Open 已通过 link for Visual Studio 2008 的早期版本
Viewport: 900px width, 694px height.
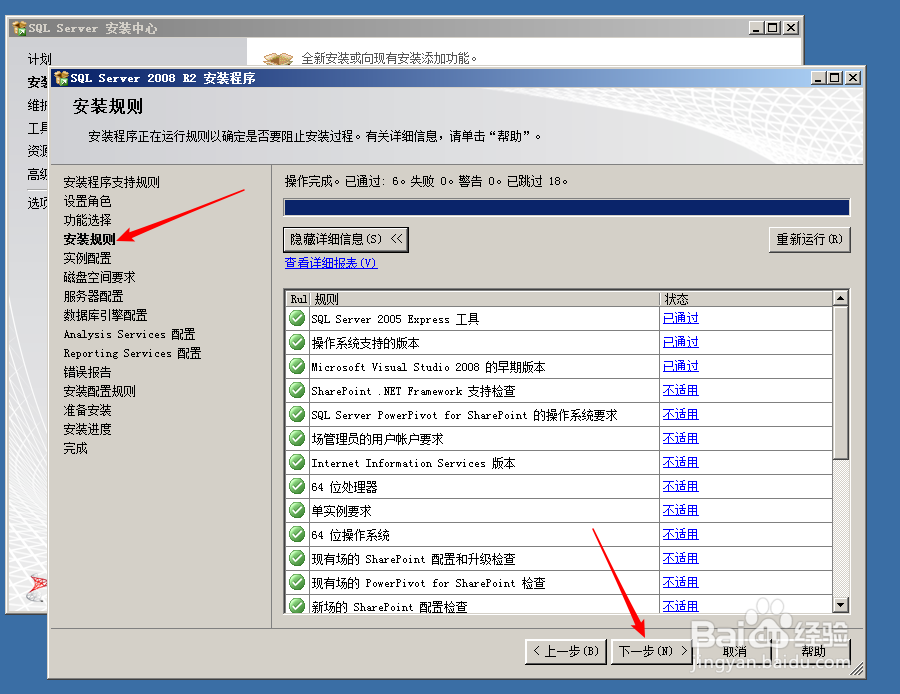681,366
